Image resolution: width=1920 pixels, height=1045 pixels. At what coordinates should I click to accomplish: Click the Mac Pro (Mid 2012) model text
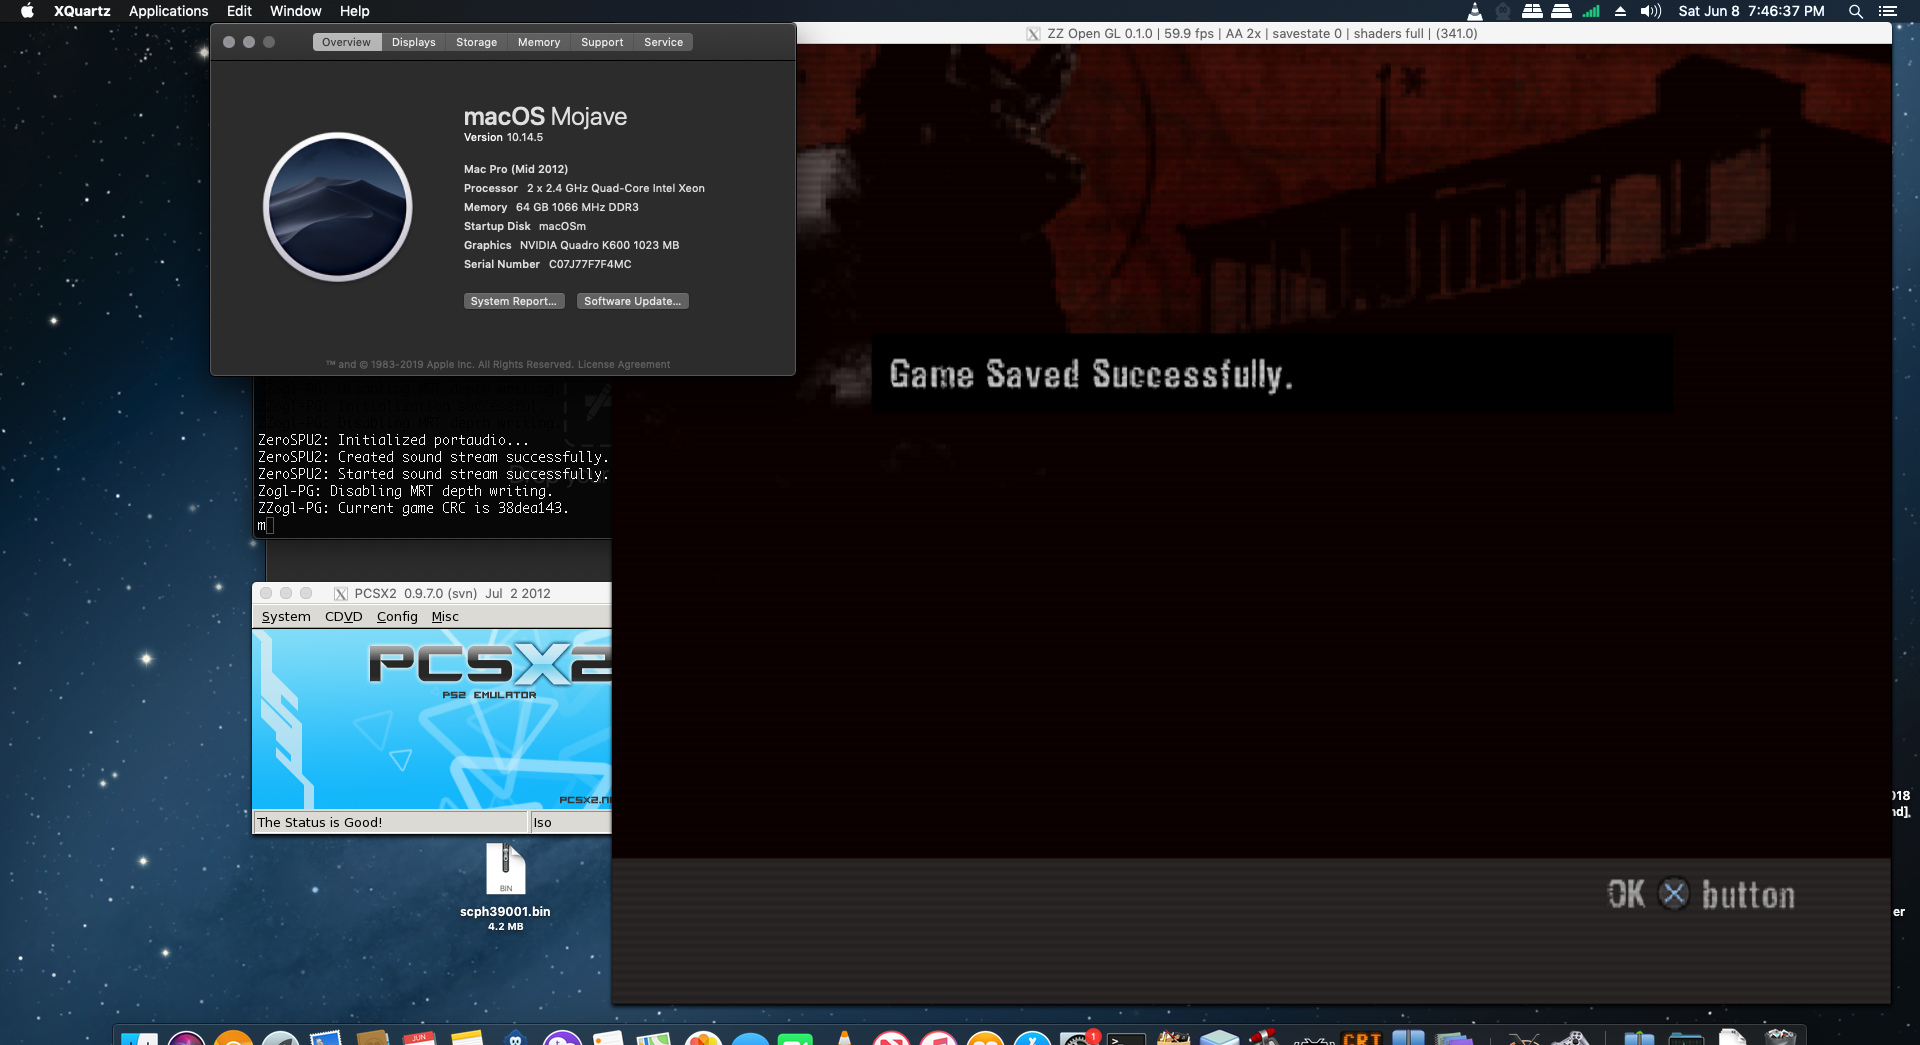pos(515,169)
